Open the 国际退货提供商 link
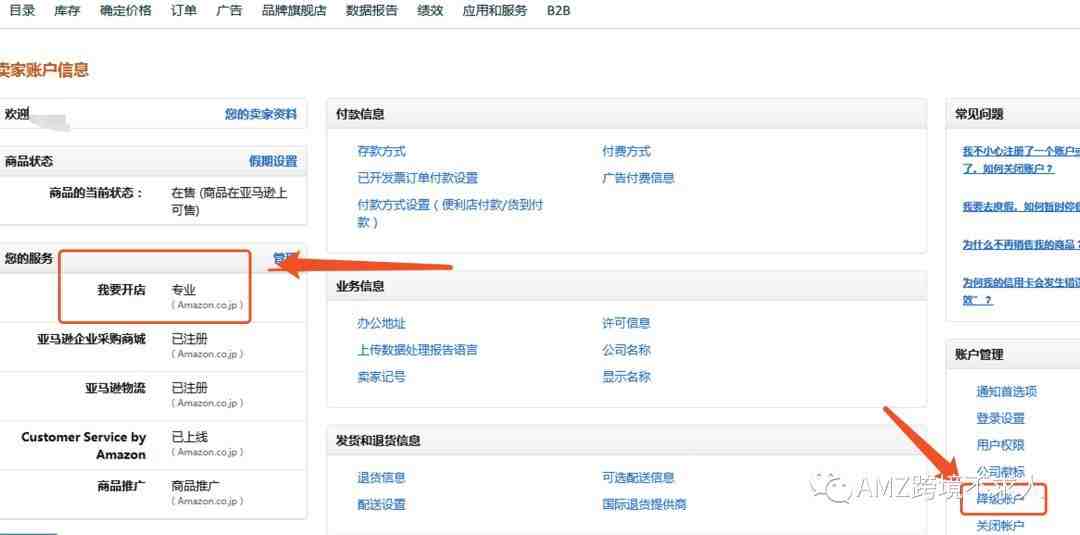Screen dimensions: 1080x535 pyautogui.click(x=645, y=505)
